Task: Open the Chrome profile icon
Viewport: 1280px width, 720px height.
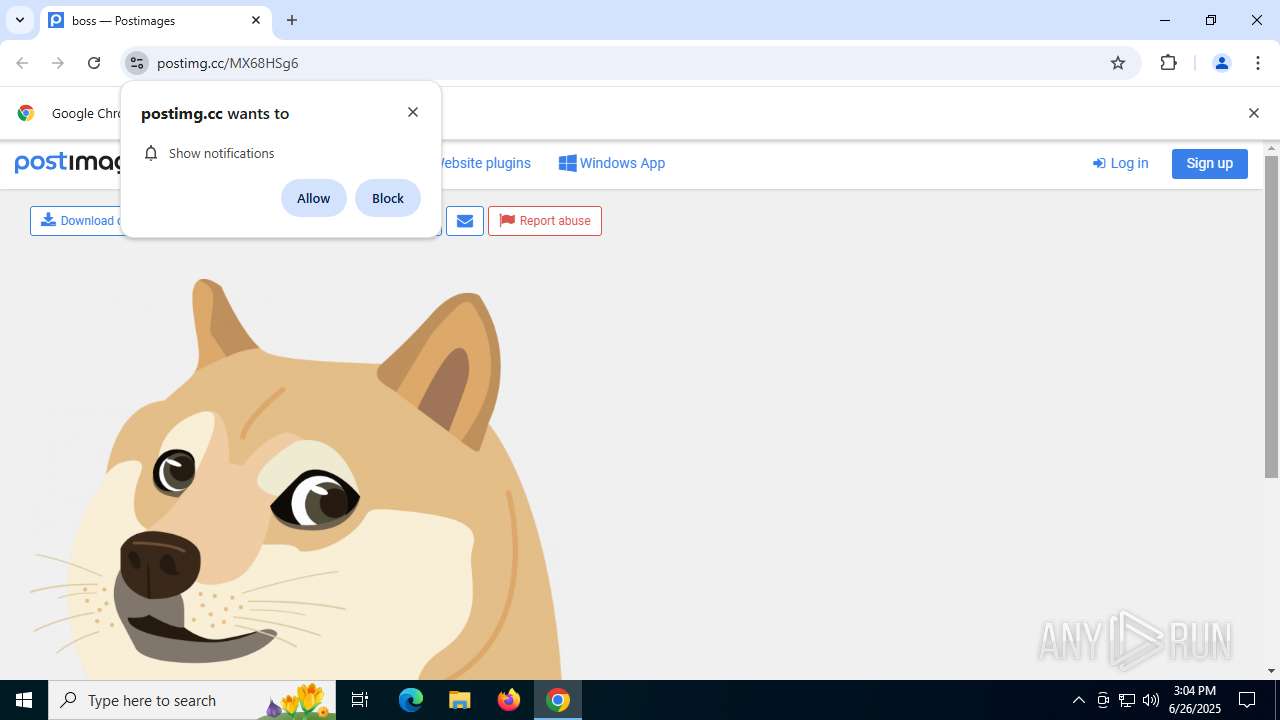Action: 1221,63
